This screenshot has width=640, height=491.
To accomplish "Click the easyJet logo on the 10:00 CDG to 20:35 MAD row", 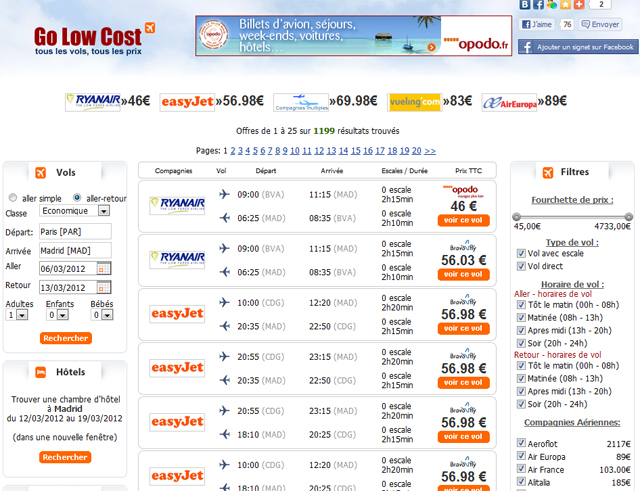I will [177, 314].
